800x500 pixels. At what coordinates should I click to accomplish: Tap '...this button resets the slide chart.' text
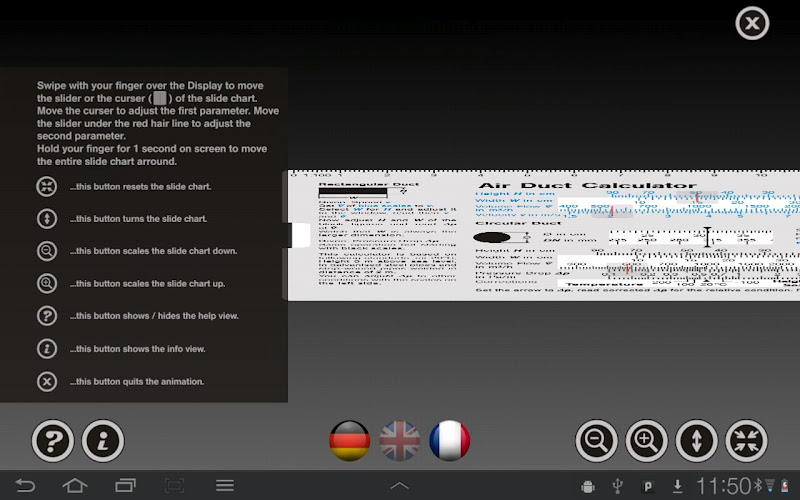141,187
